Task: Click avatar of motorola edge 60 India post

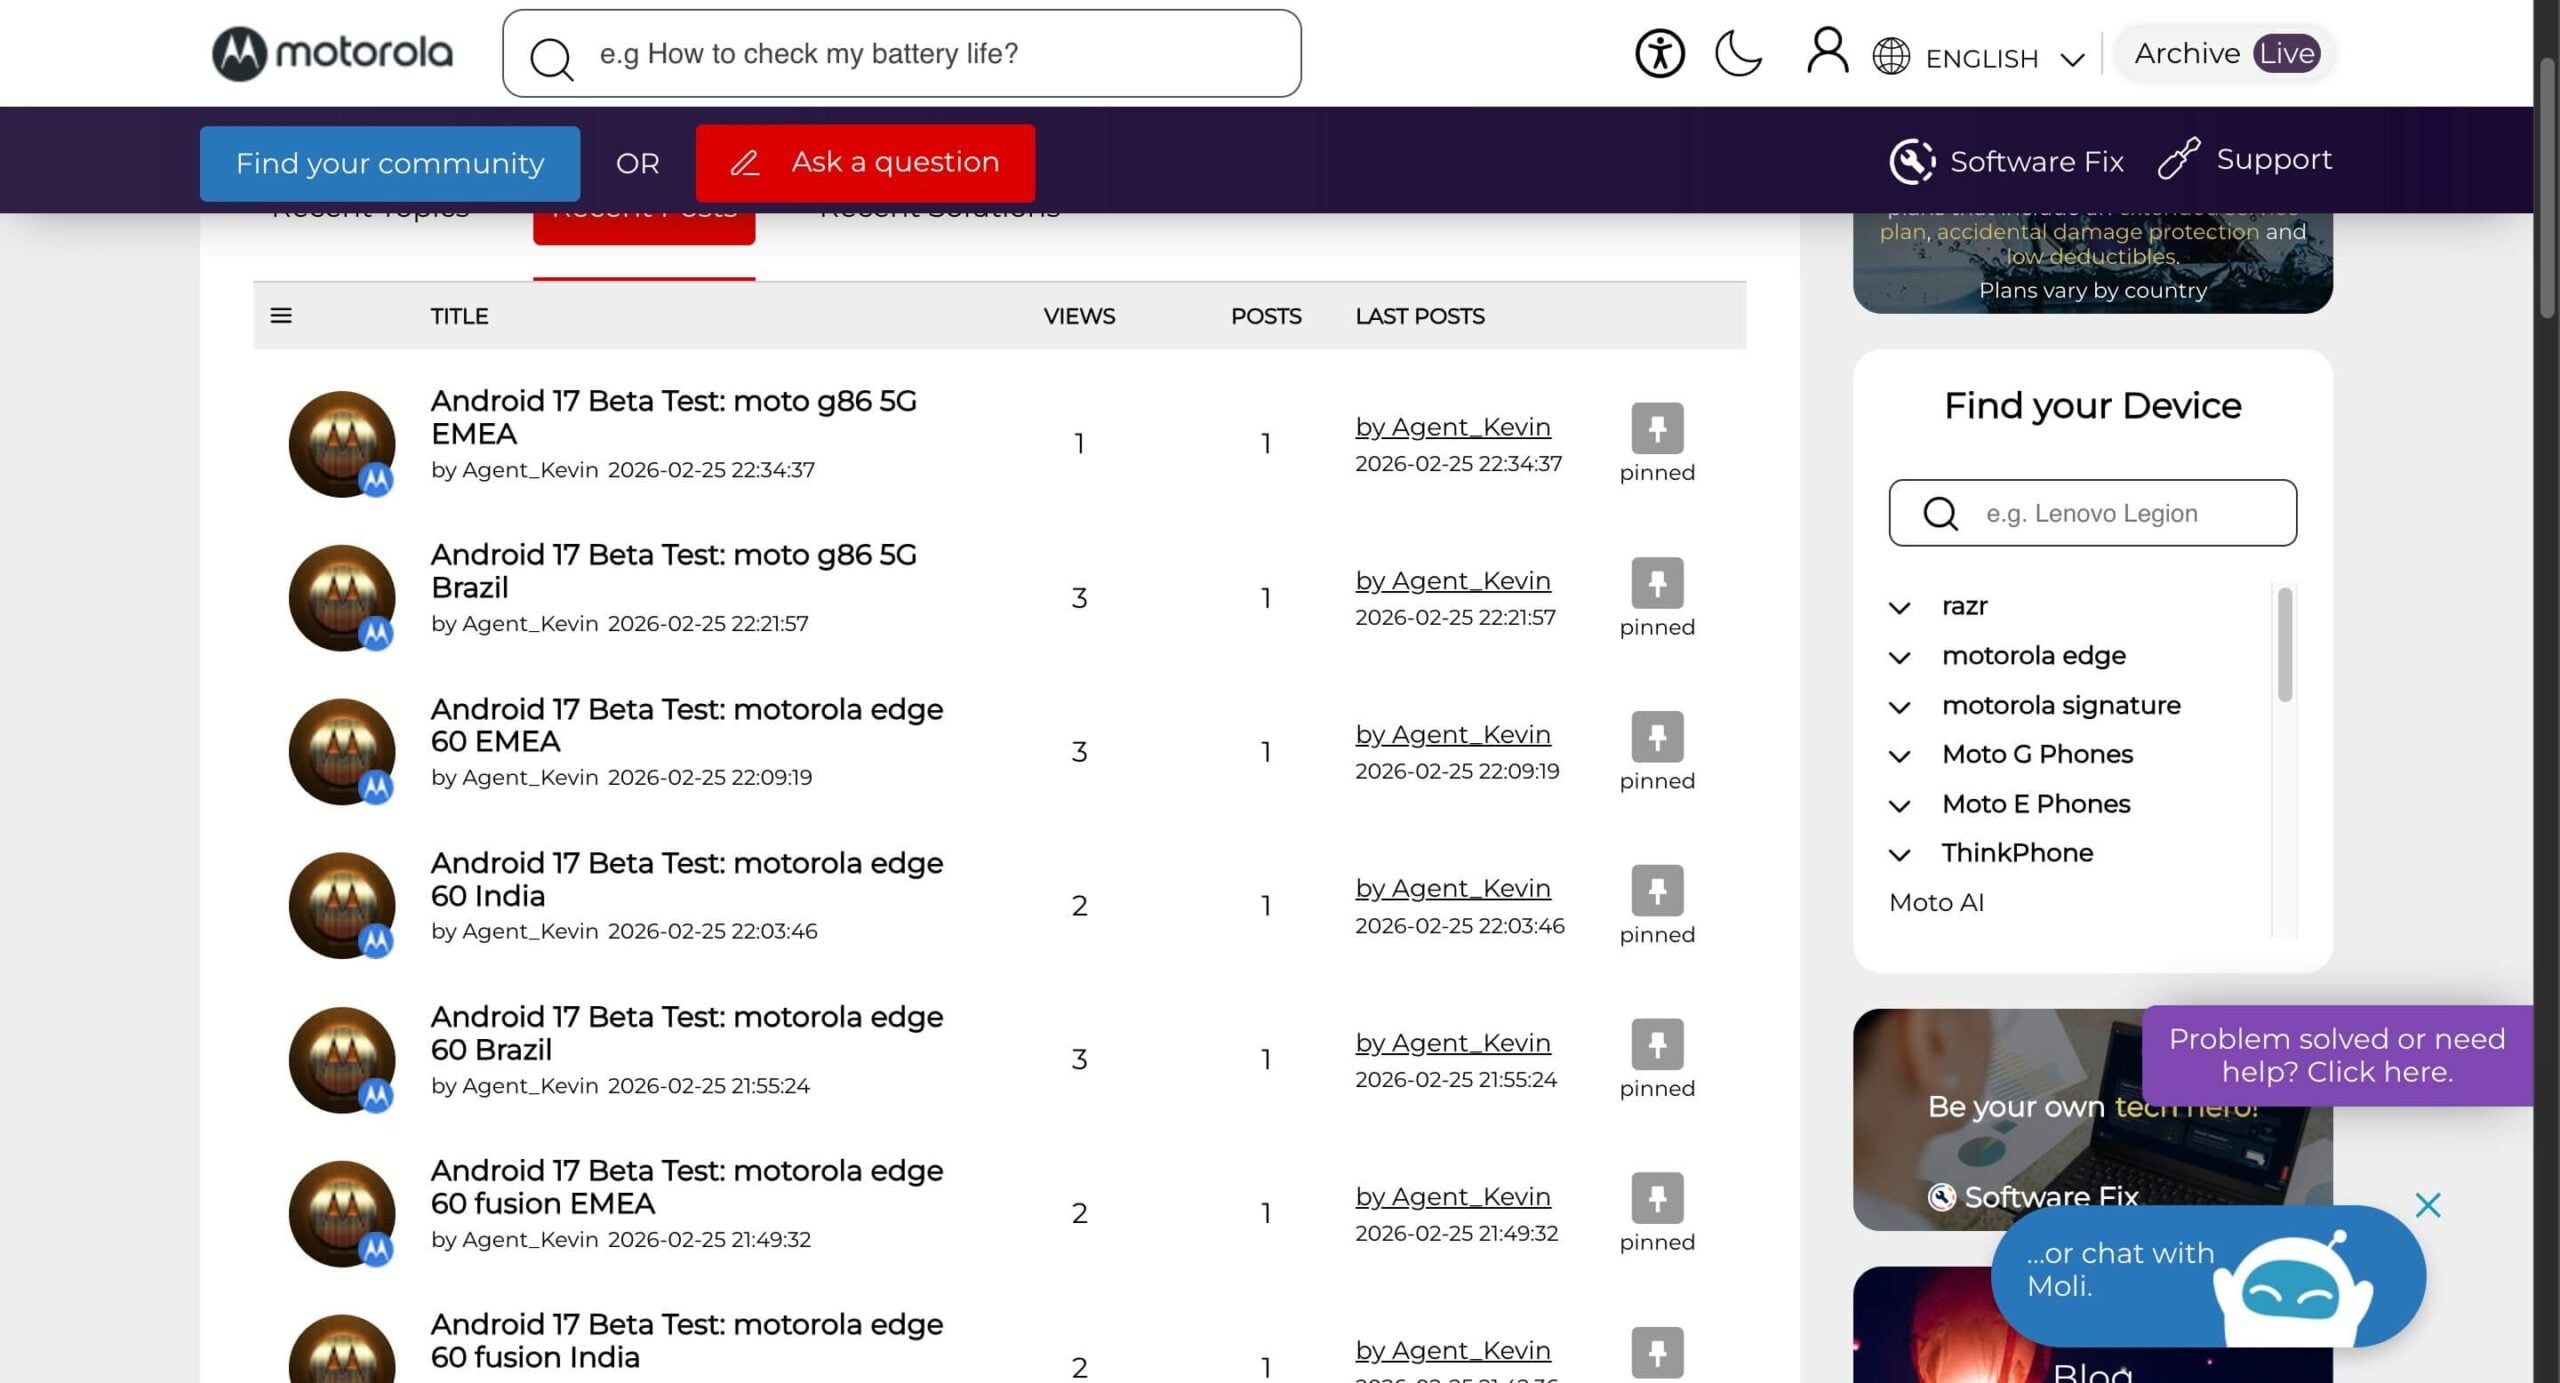Action: tap(342, 906)
